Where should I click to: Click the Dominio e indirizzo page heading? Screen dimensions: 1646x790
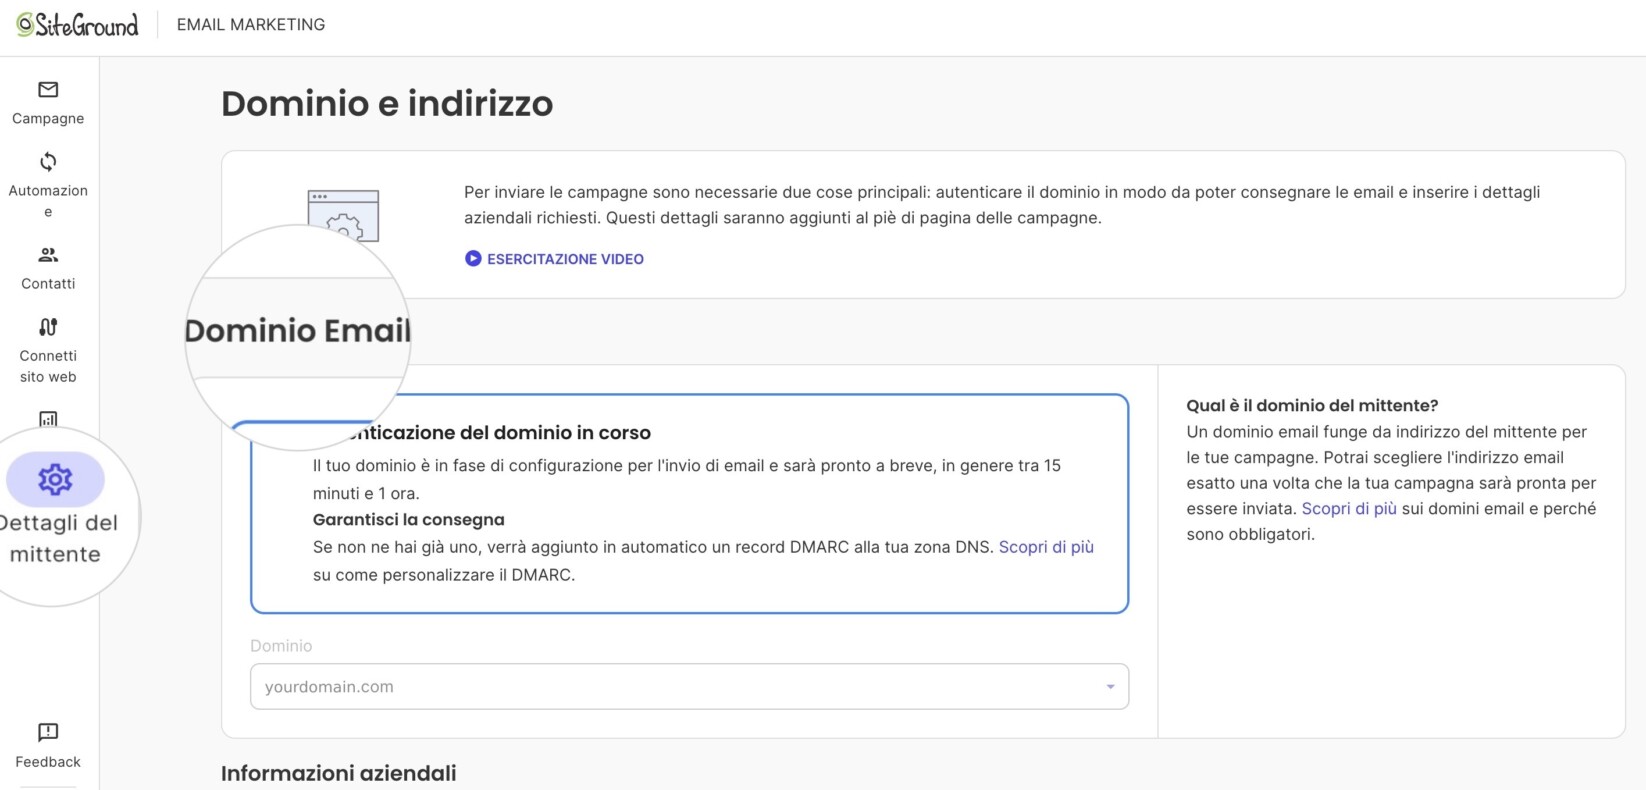coord(387,104)
